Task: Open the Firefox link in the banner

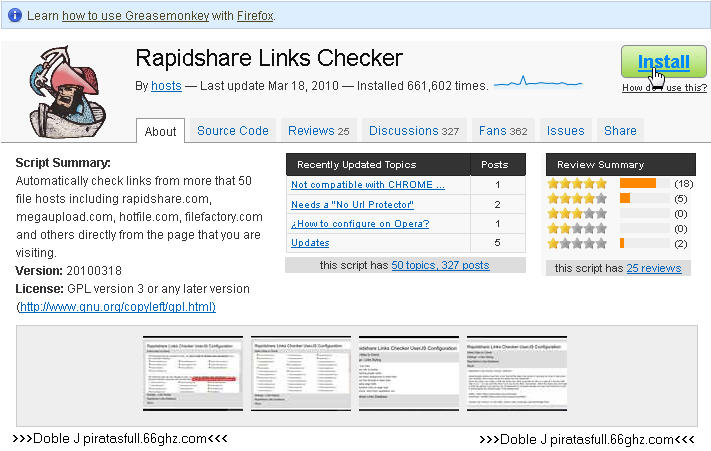Action: coord(255,15)
